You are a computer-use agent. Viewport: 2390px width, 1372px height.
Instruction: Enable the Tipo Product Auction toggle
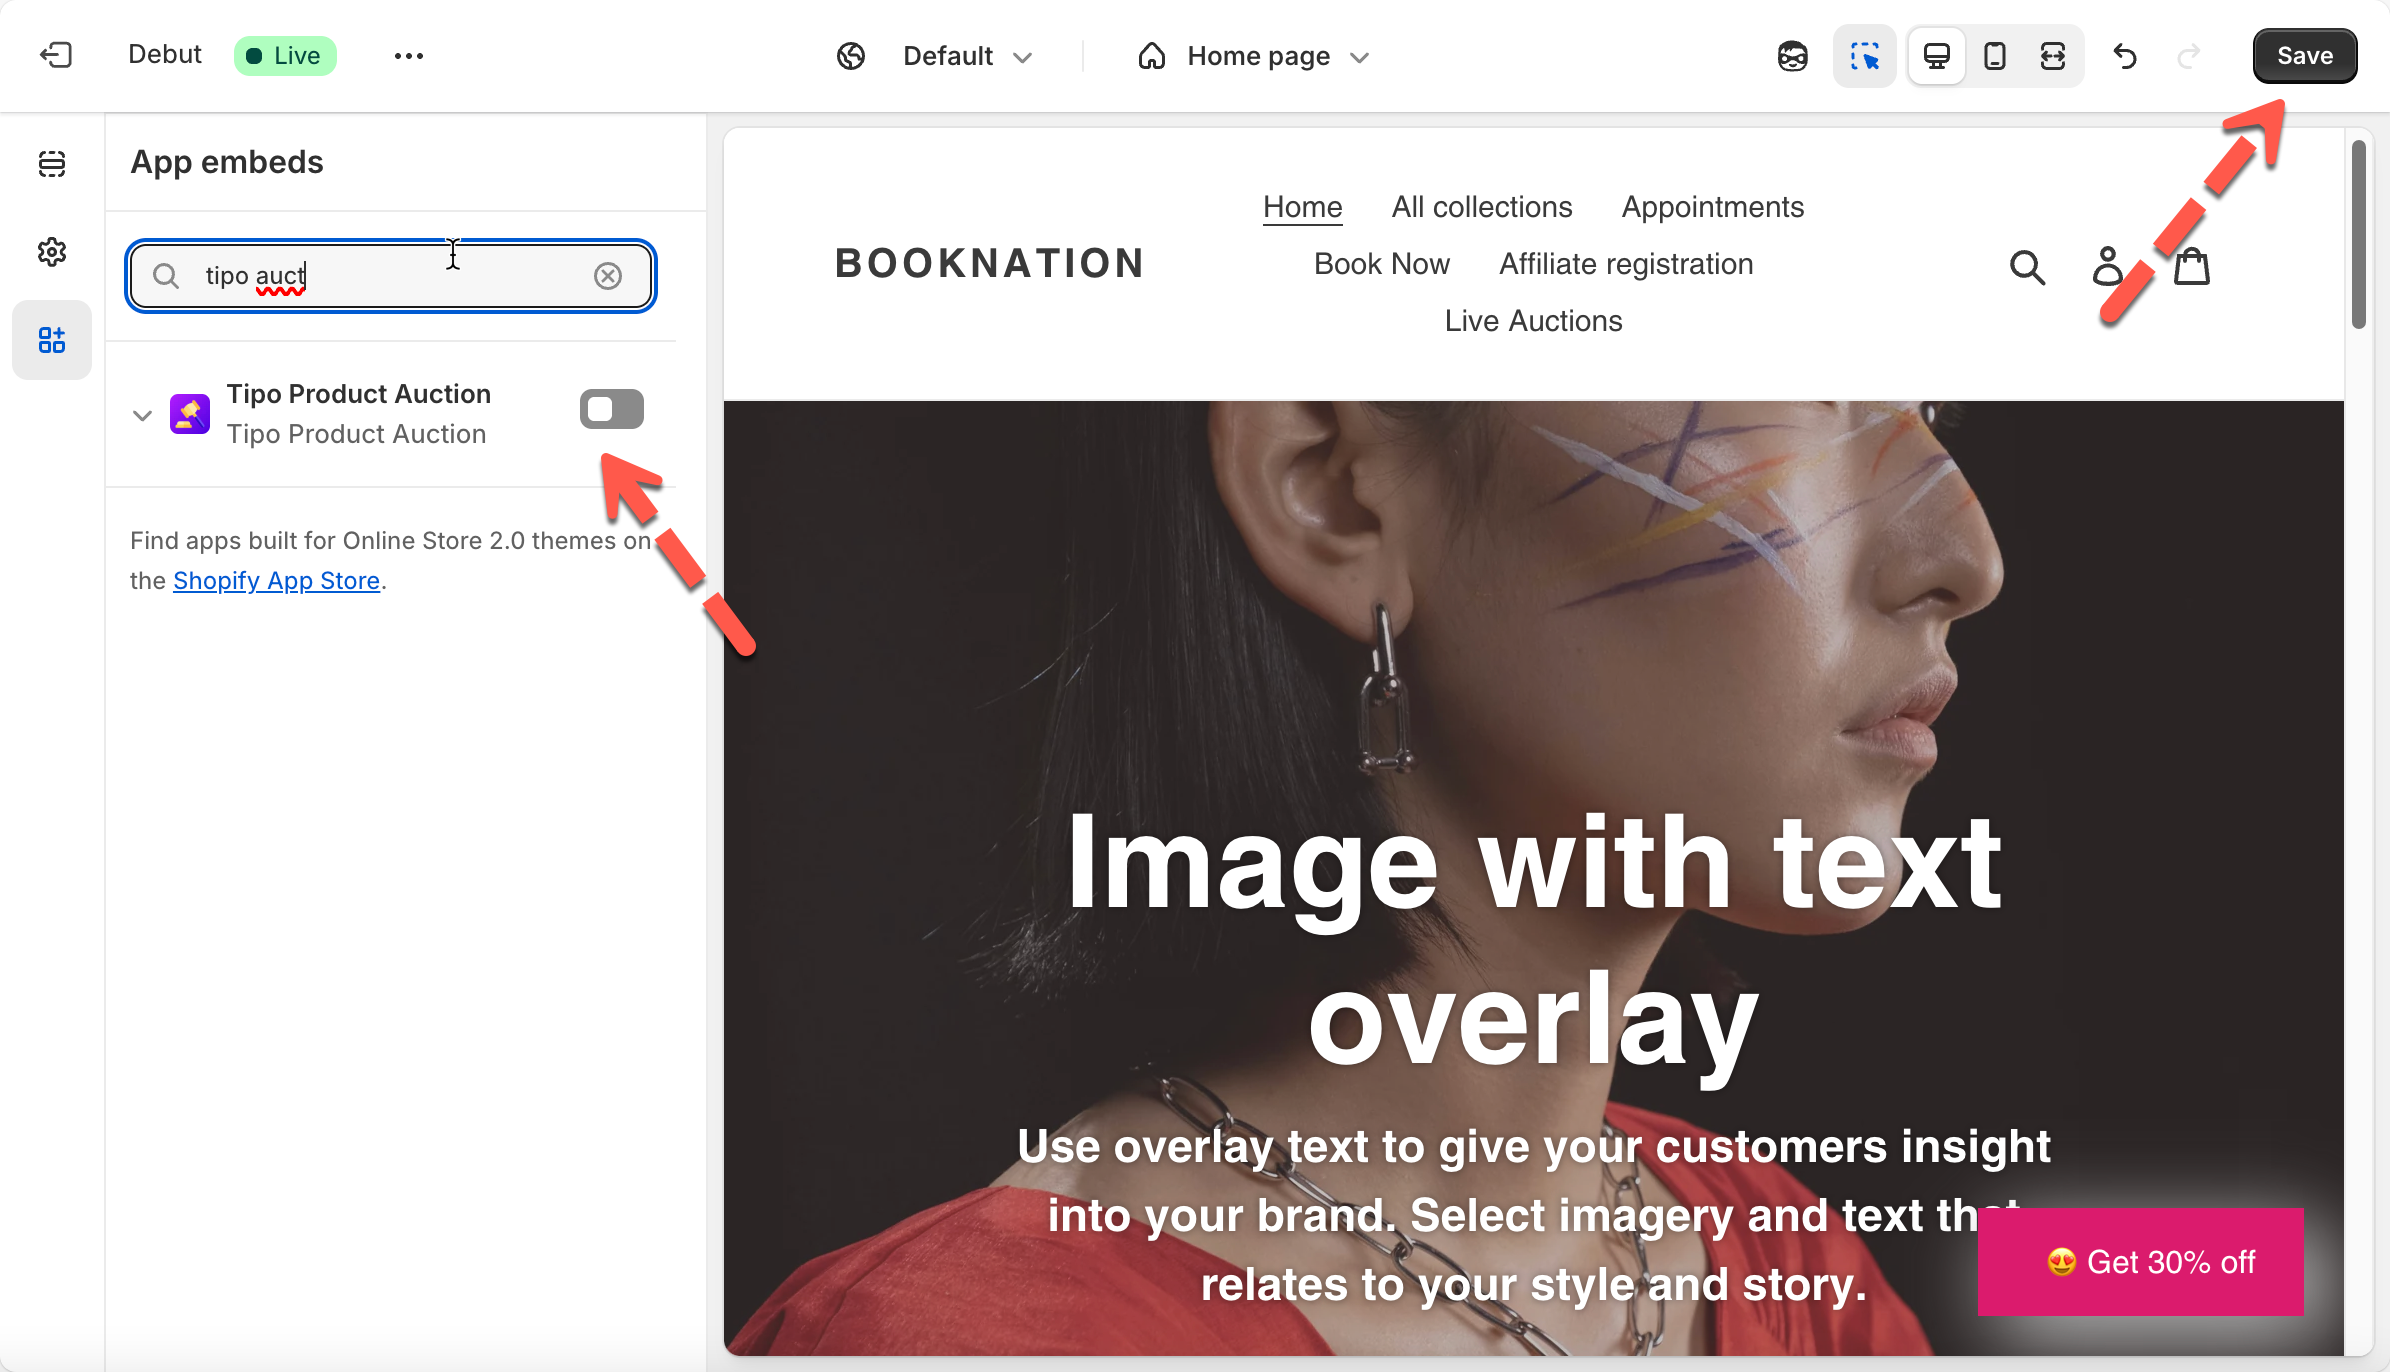[611, 409]
